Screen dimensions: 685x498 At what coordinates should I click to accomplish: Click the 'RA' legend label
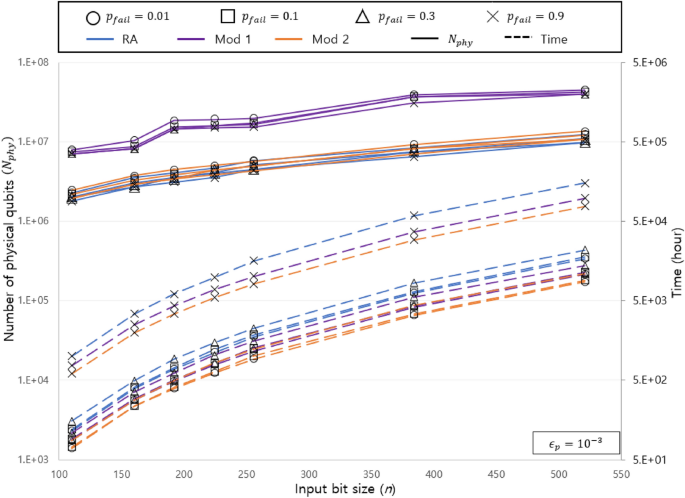point(130,39)
